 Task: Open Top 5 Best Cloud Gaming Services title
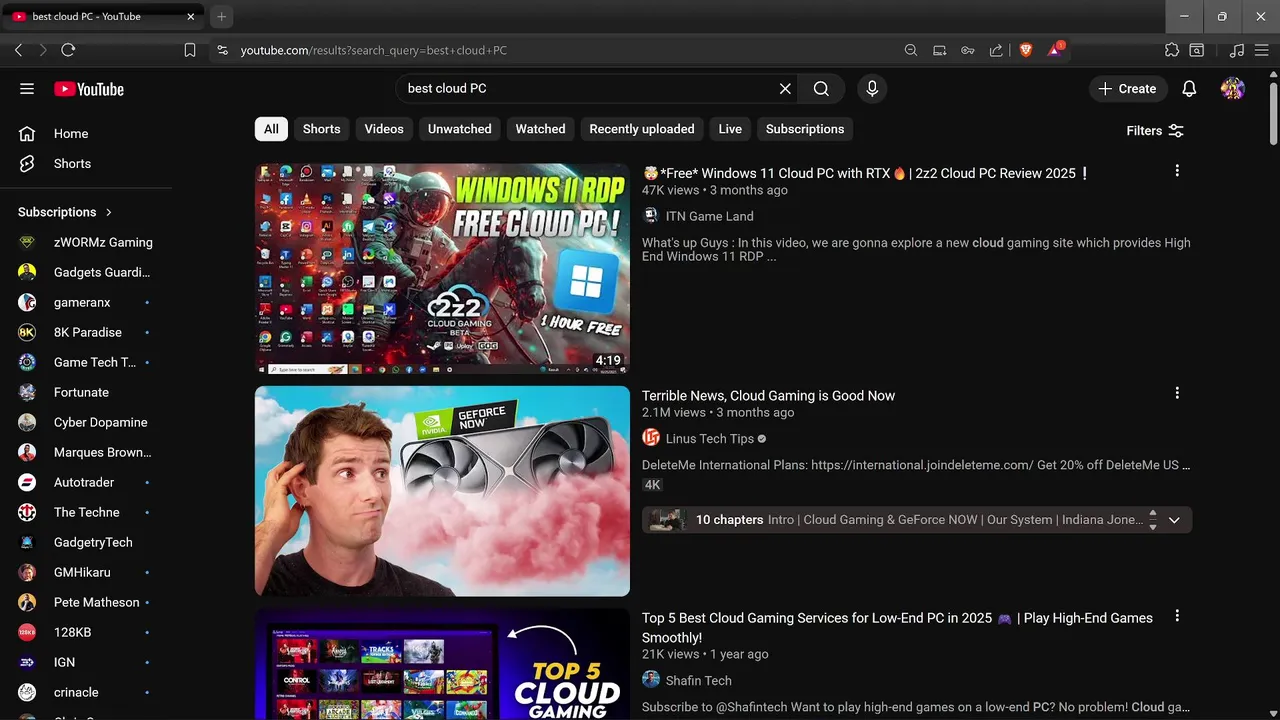coord(897,628)
